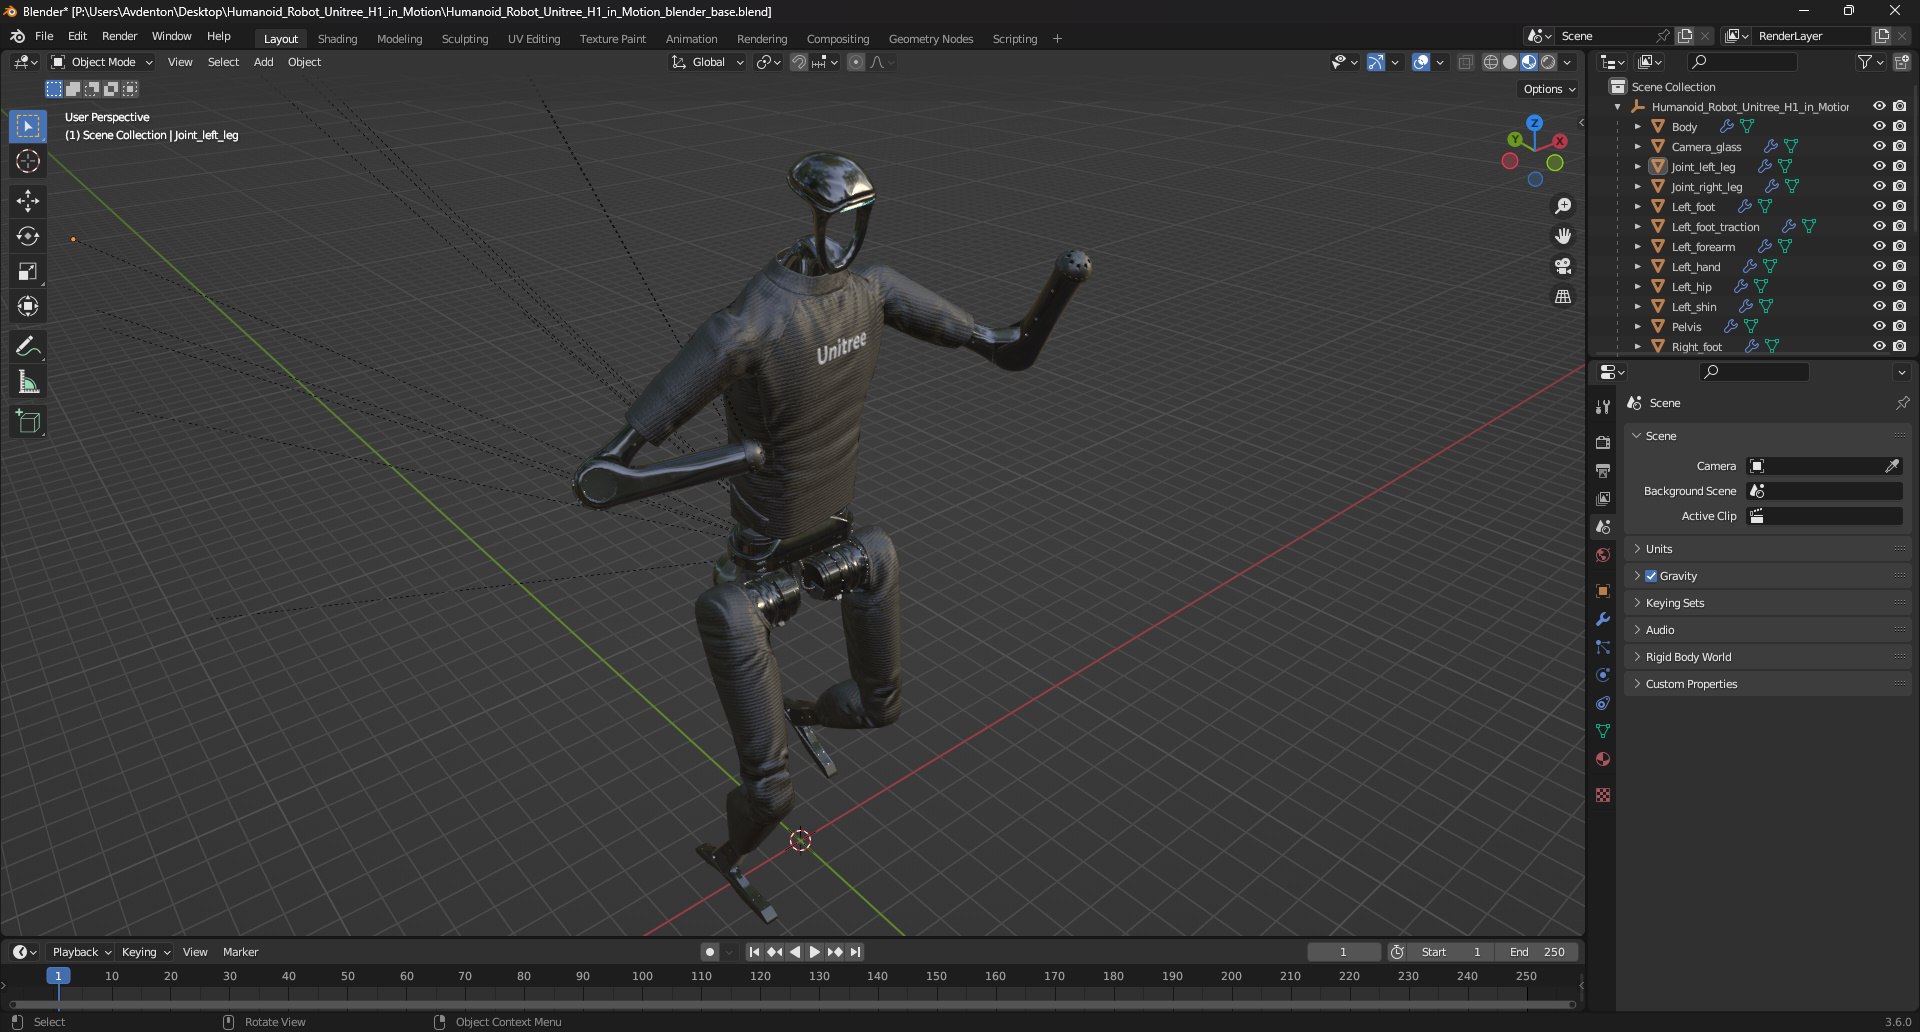This screenshot has height=1032, width=1920.
Task: Toggle the Gravity checkbox
Action: pyautogui.click(x=1651, y=576)
